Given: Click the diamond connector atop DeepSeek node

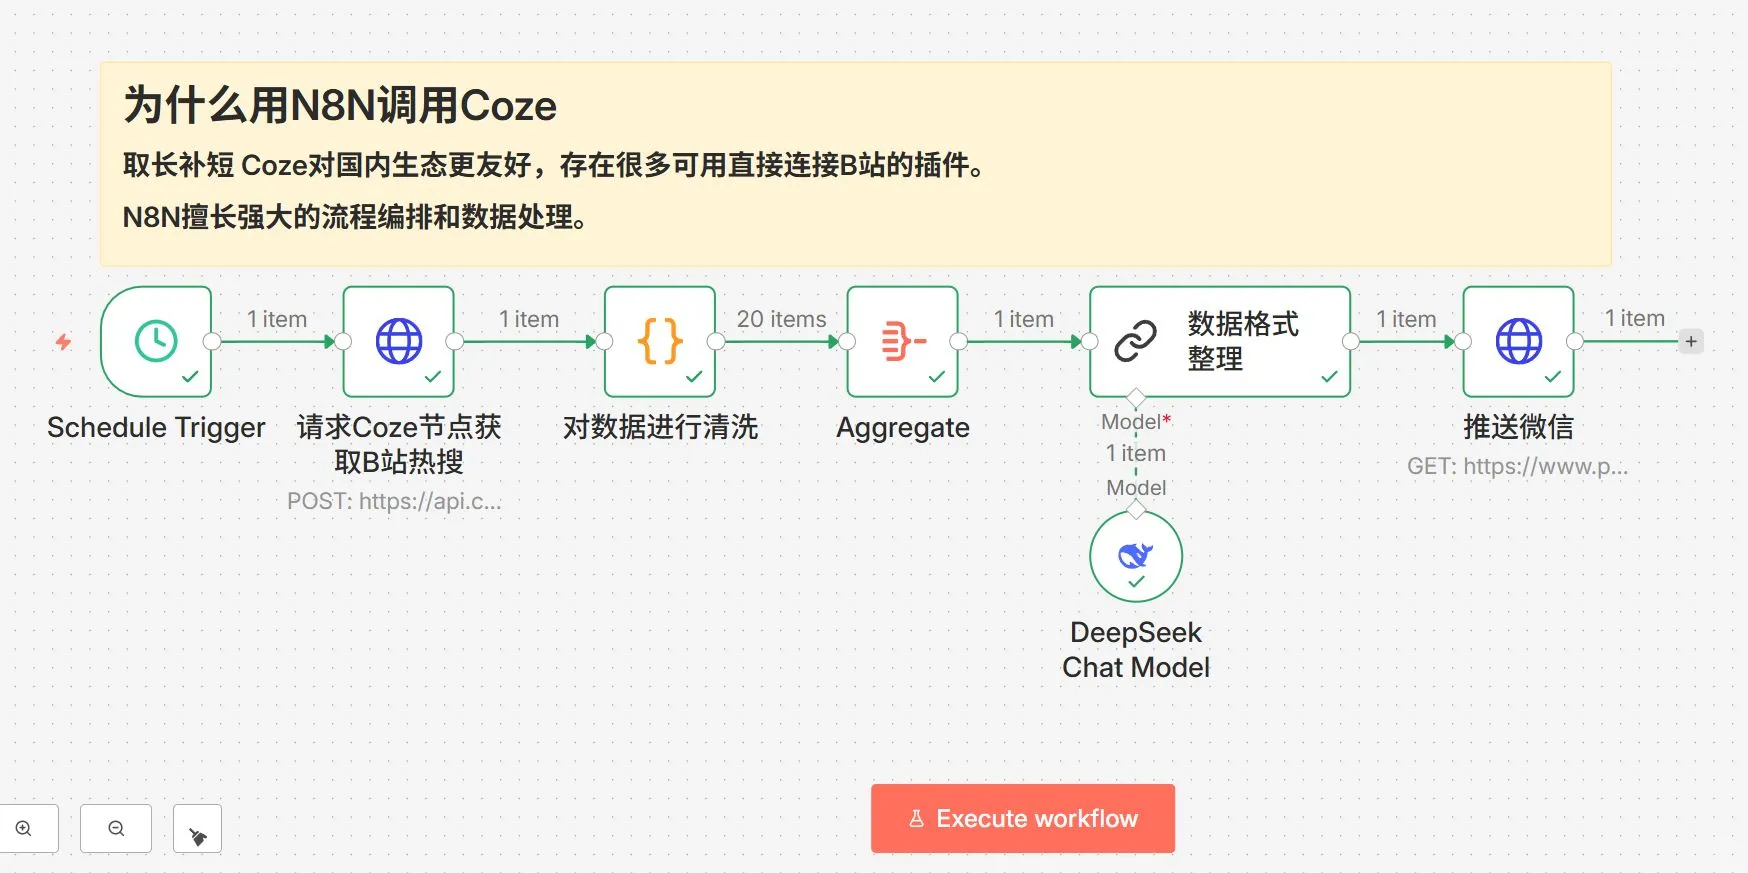Looking at the screenshot, I should (x=1136, y=510).
